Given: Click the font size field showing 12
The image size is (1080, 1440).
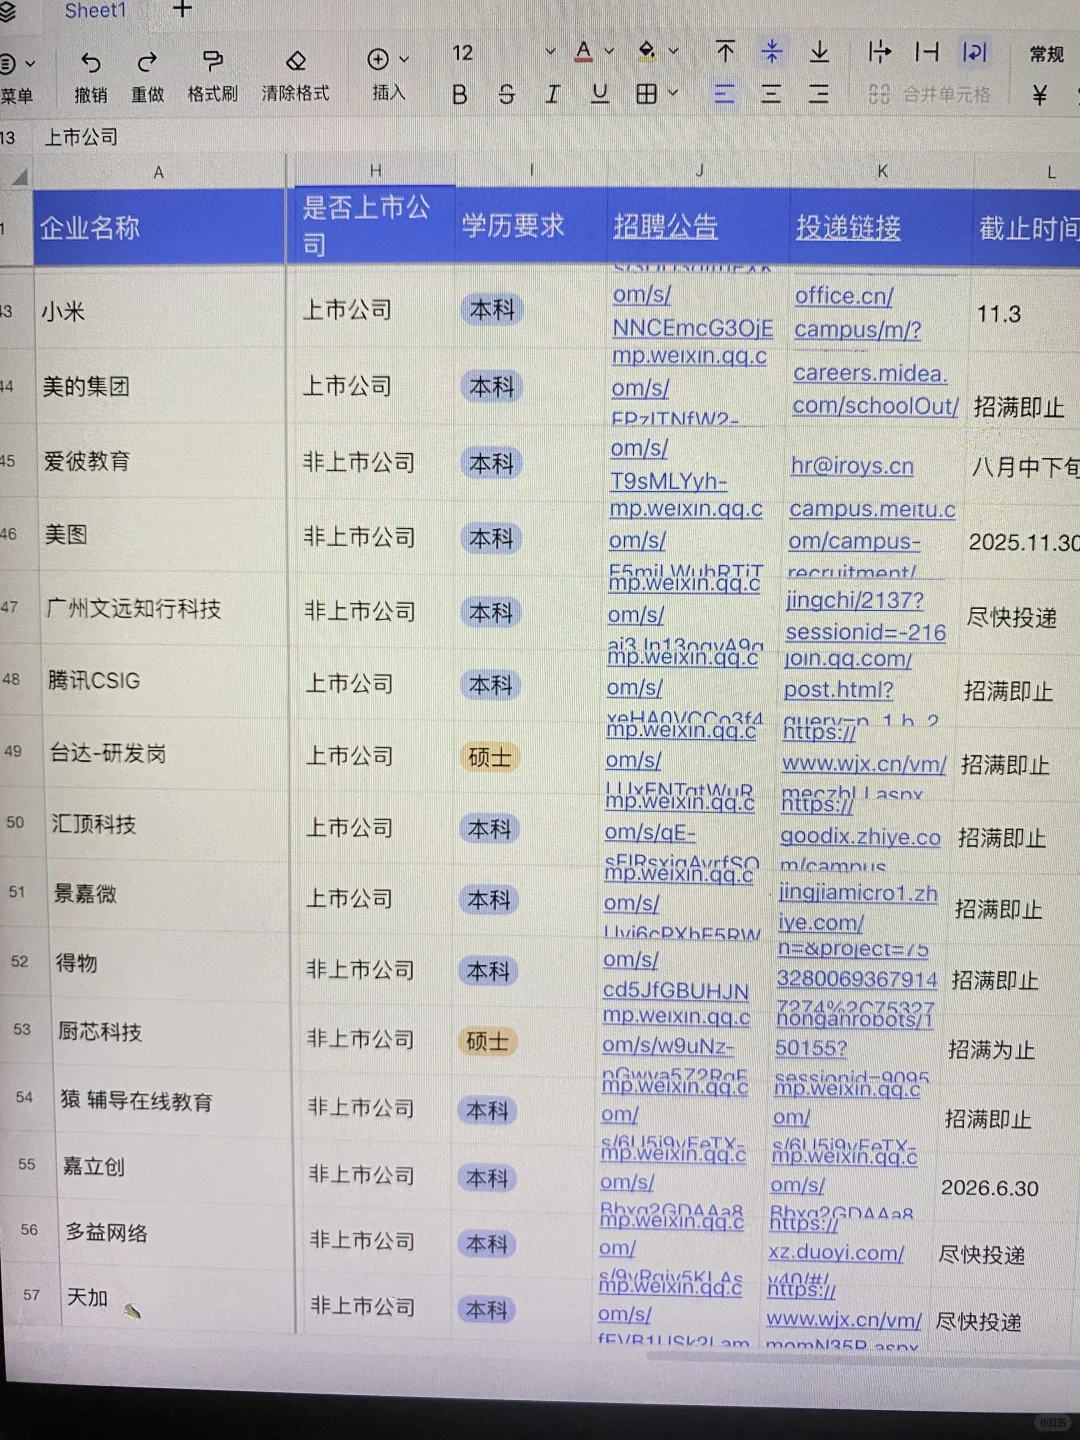Looking at the screenshot, I should point(463,53).
